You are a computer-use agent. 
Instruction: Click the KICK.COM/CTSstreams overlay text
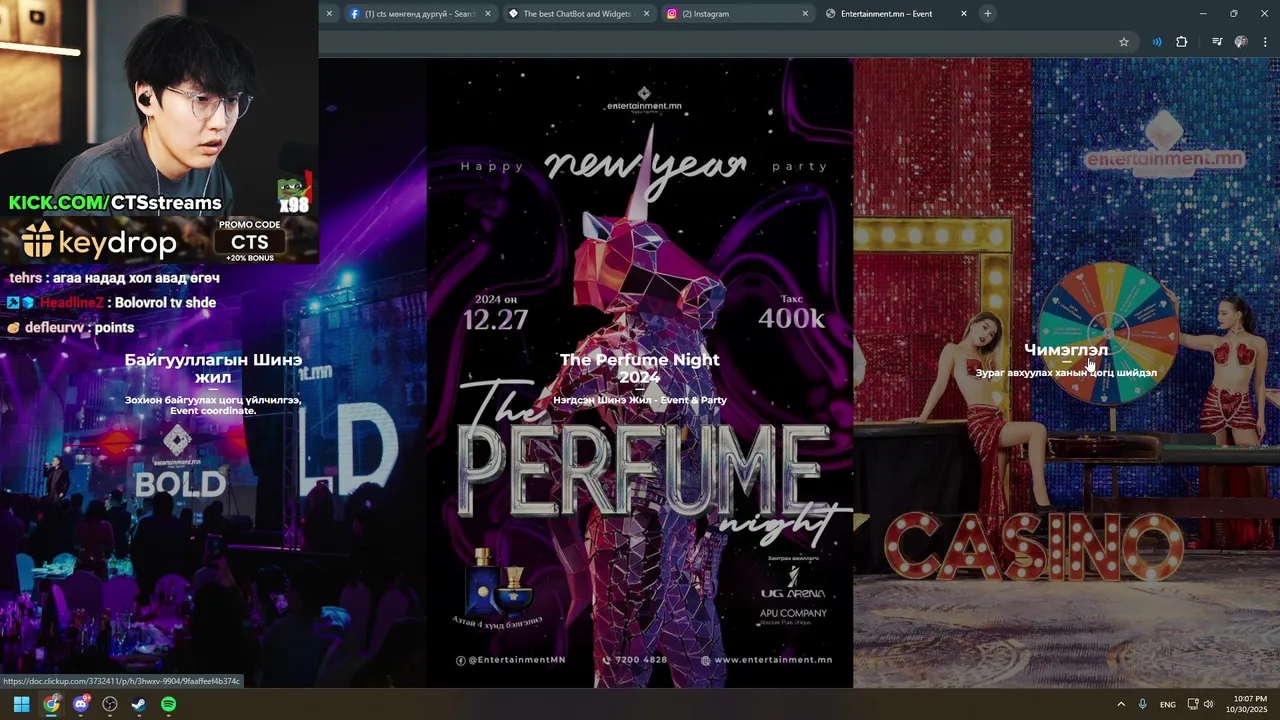tap(115, 203)
